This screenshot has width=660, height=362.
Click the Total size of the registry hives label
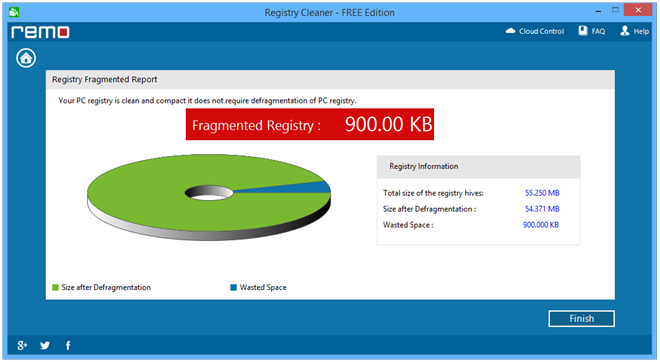click(433, 193)
